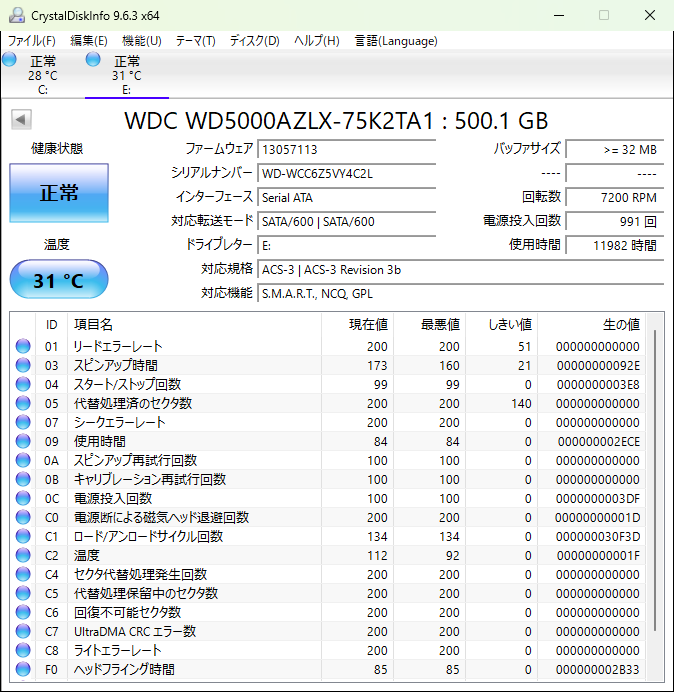Click the 使用時間 field showing 11982 時間

tap(615, 245)
